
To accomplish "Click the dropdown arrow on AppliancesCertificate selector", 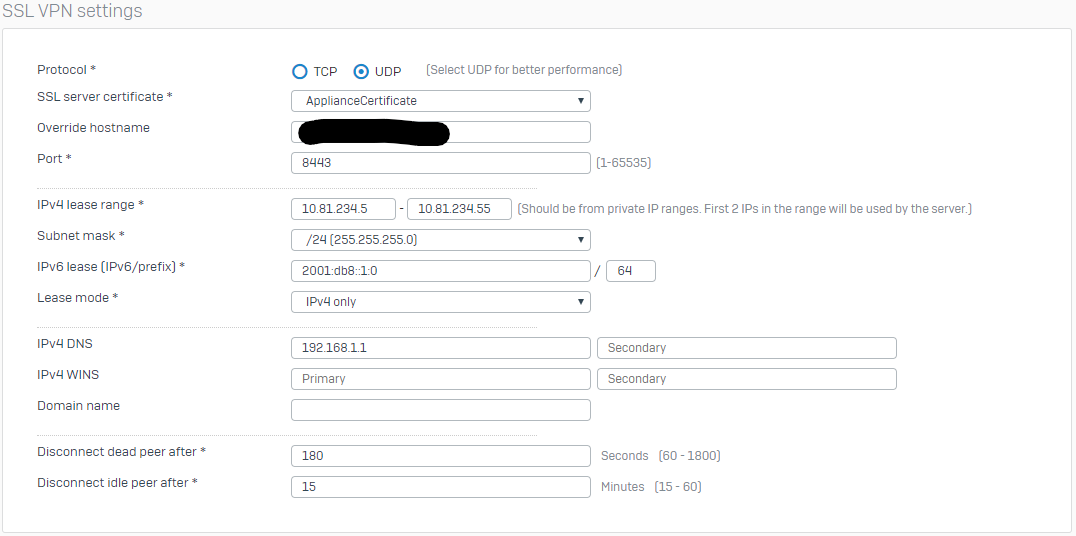I will [580, 101].
